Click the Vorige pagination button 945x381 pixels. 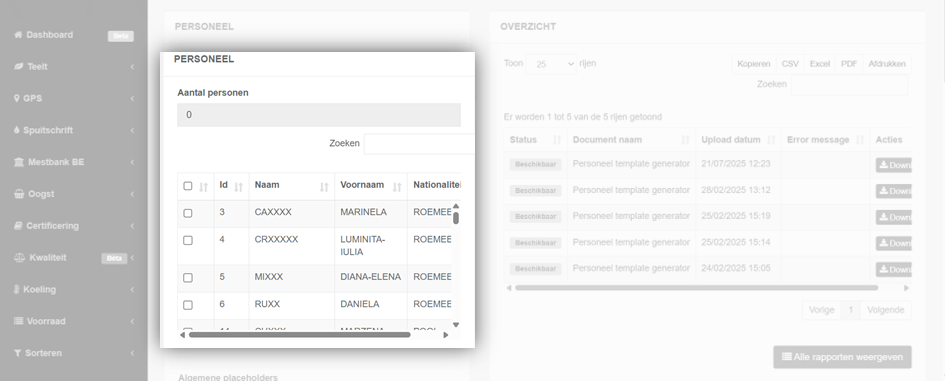pos(821,310)
